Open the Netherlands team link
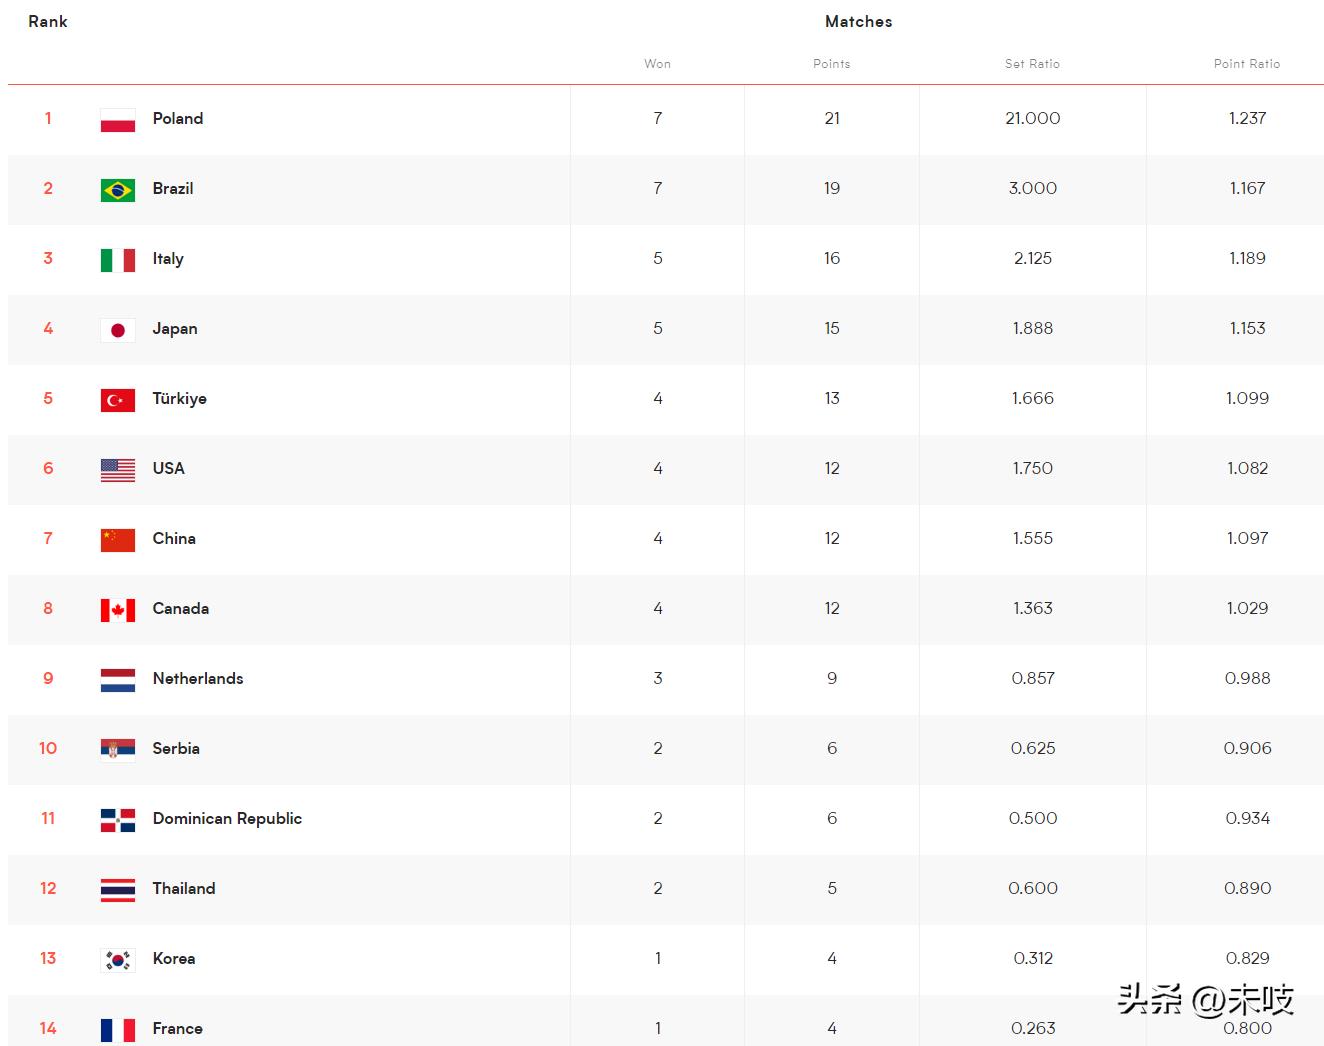This screenshot has height=1046, width=1324. click(198, 678)
